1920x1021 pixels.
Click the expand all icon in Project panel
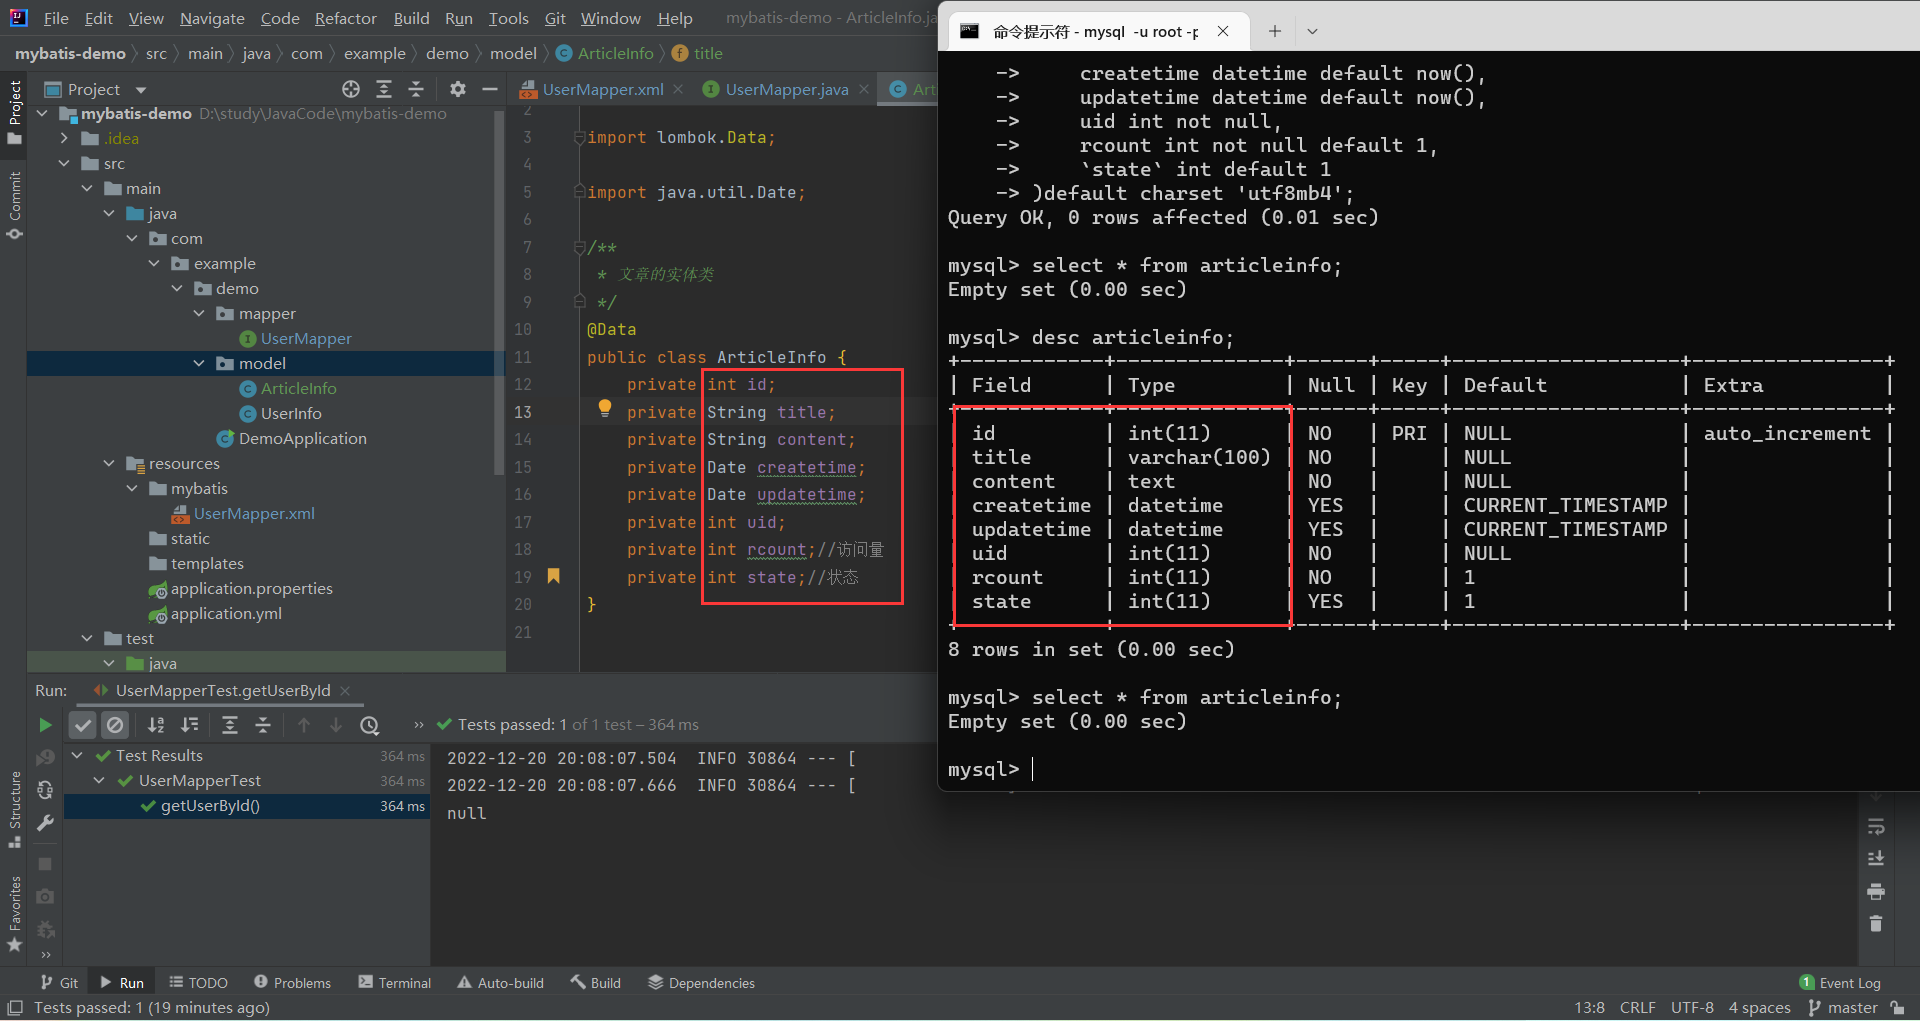[384, 89]
